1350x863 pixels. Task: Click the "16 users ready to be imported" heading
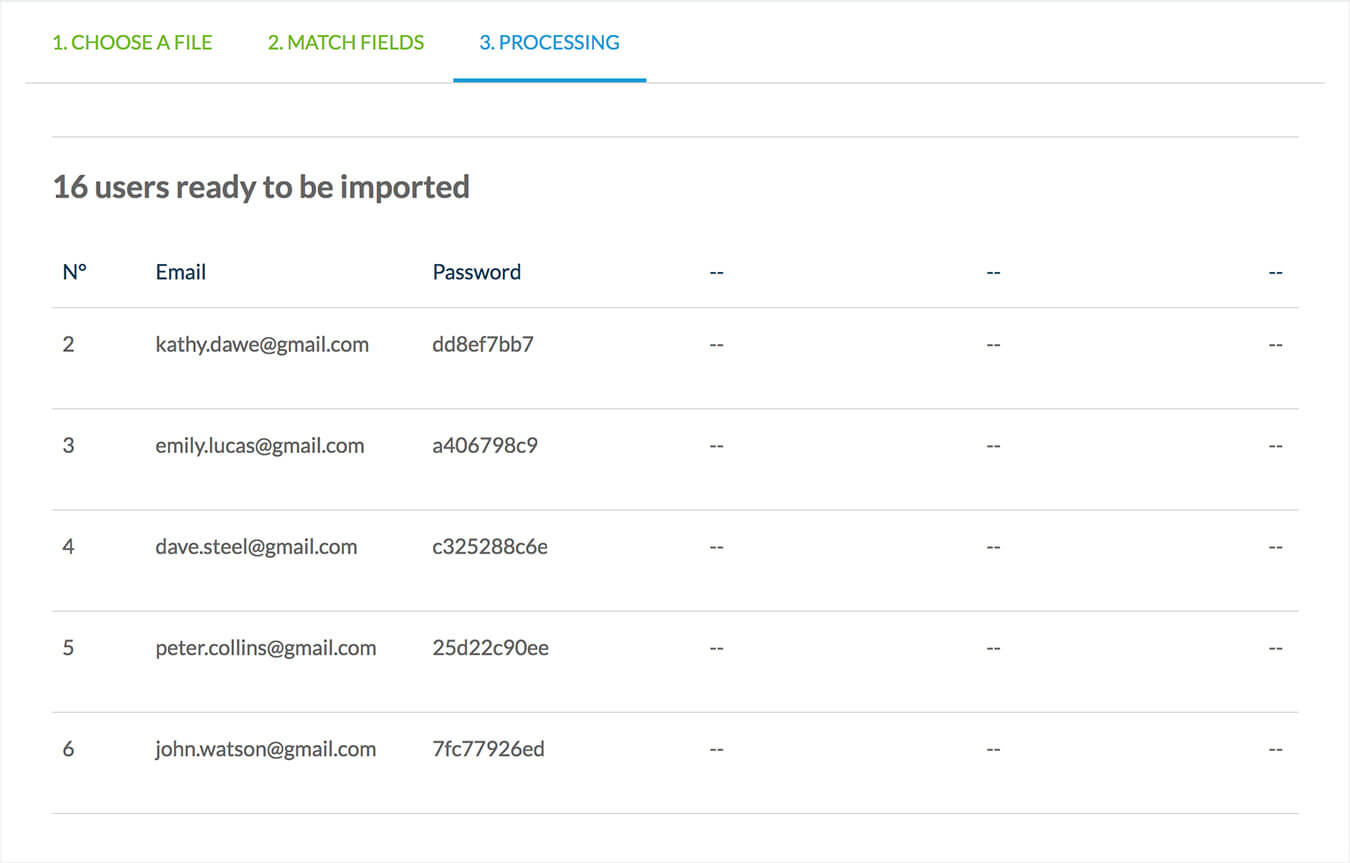pos(261,187)
